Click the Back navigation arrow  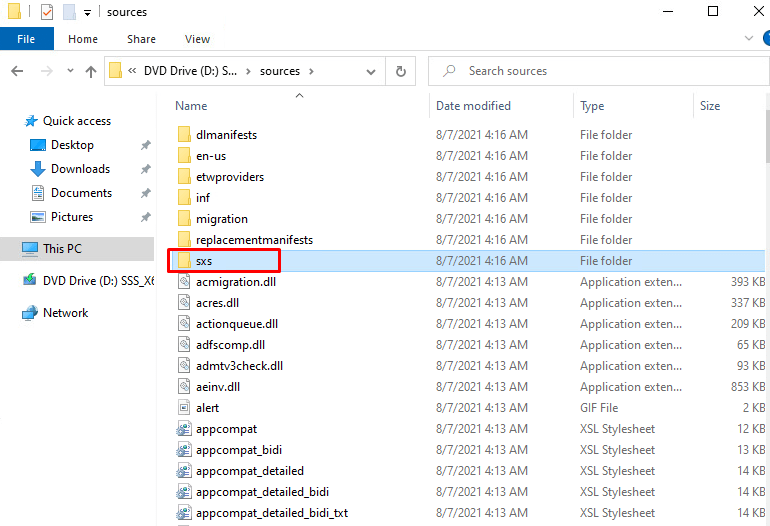pos(17,71)
